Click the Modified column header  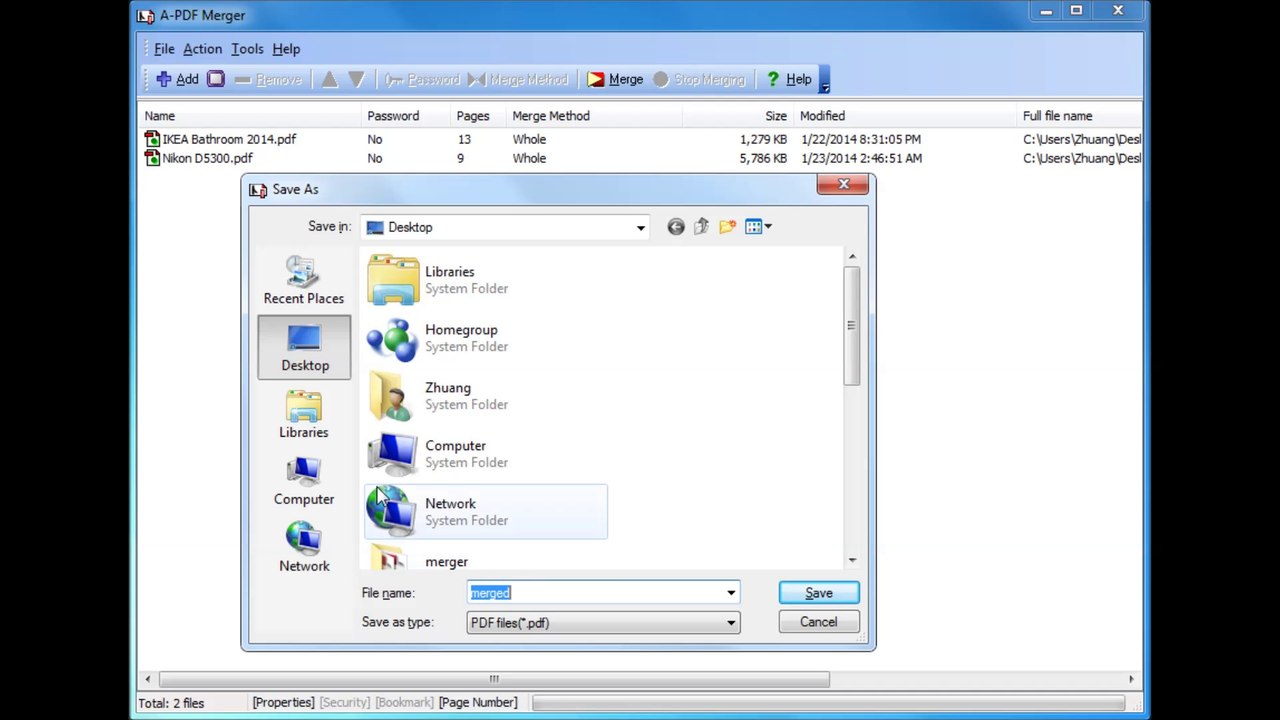pyautogui.click(x=905, y=116)
